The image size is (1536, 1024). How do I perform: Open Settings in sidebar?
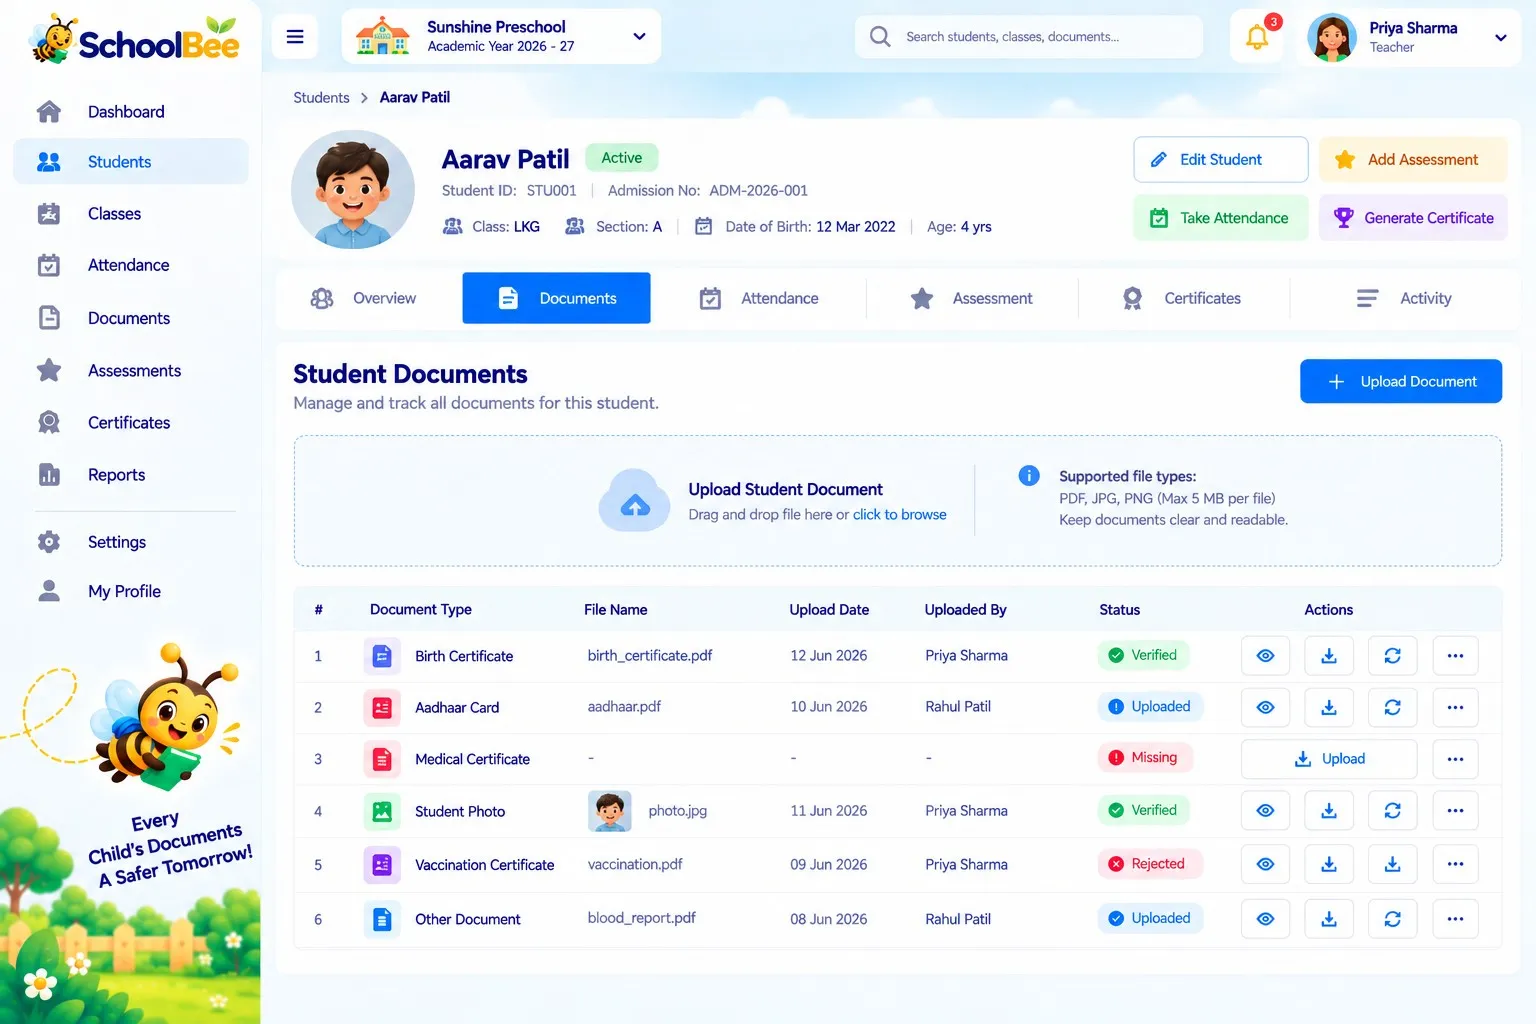[x=131, y=542]
